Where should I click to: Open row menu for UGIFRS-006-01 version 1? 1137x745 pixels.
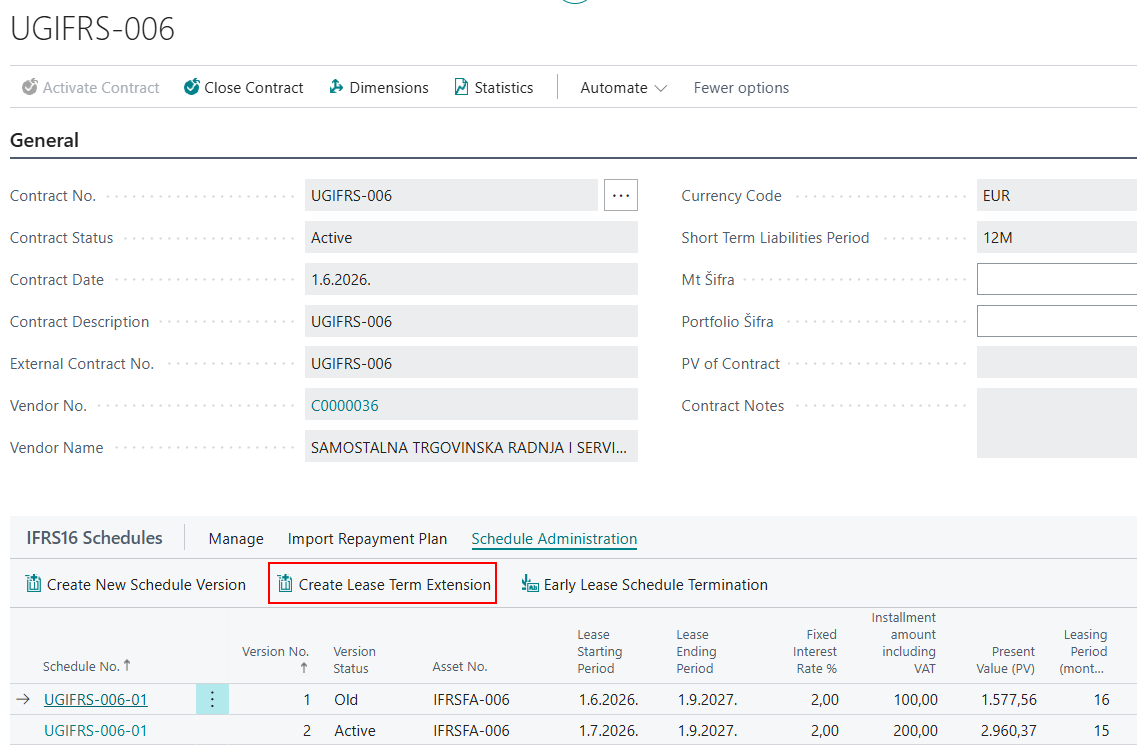[x=212, y=699]
